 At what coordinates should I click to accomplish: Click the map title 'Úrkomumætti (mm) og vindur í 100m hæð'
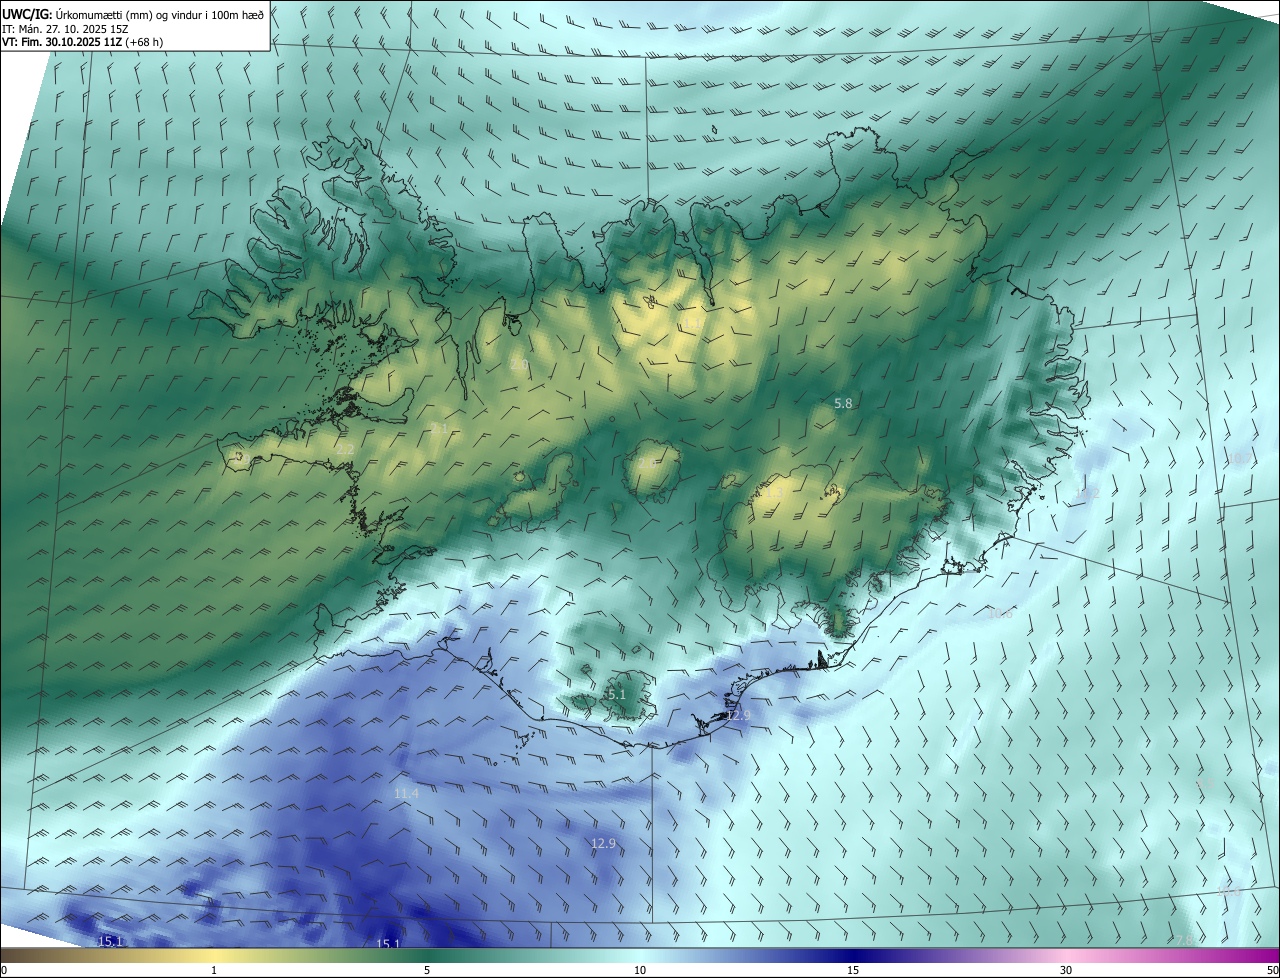159,14
